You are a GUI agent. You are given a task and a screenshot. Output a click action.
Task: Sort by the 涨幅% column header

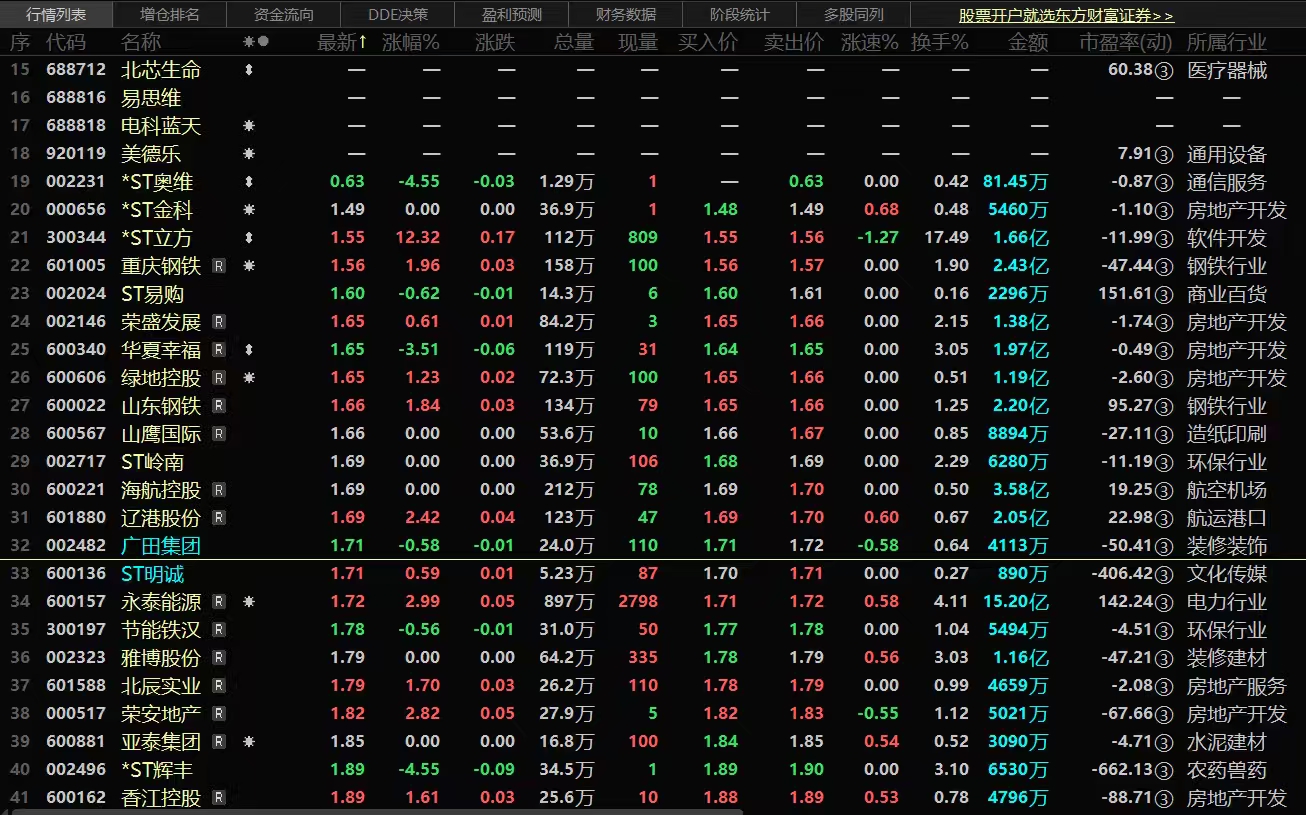pyautogui.click(x=410, y=42)
